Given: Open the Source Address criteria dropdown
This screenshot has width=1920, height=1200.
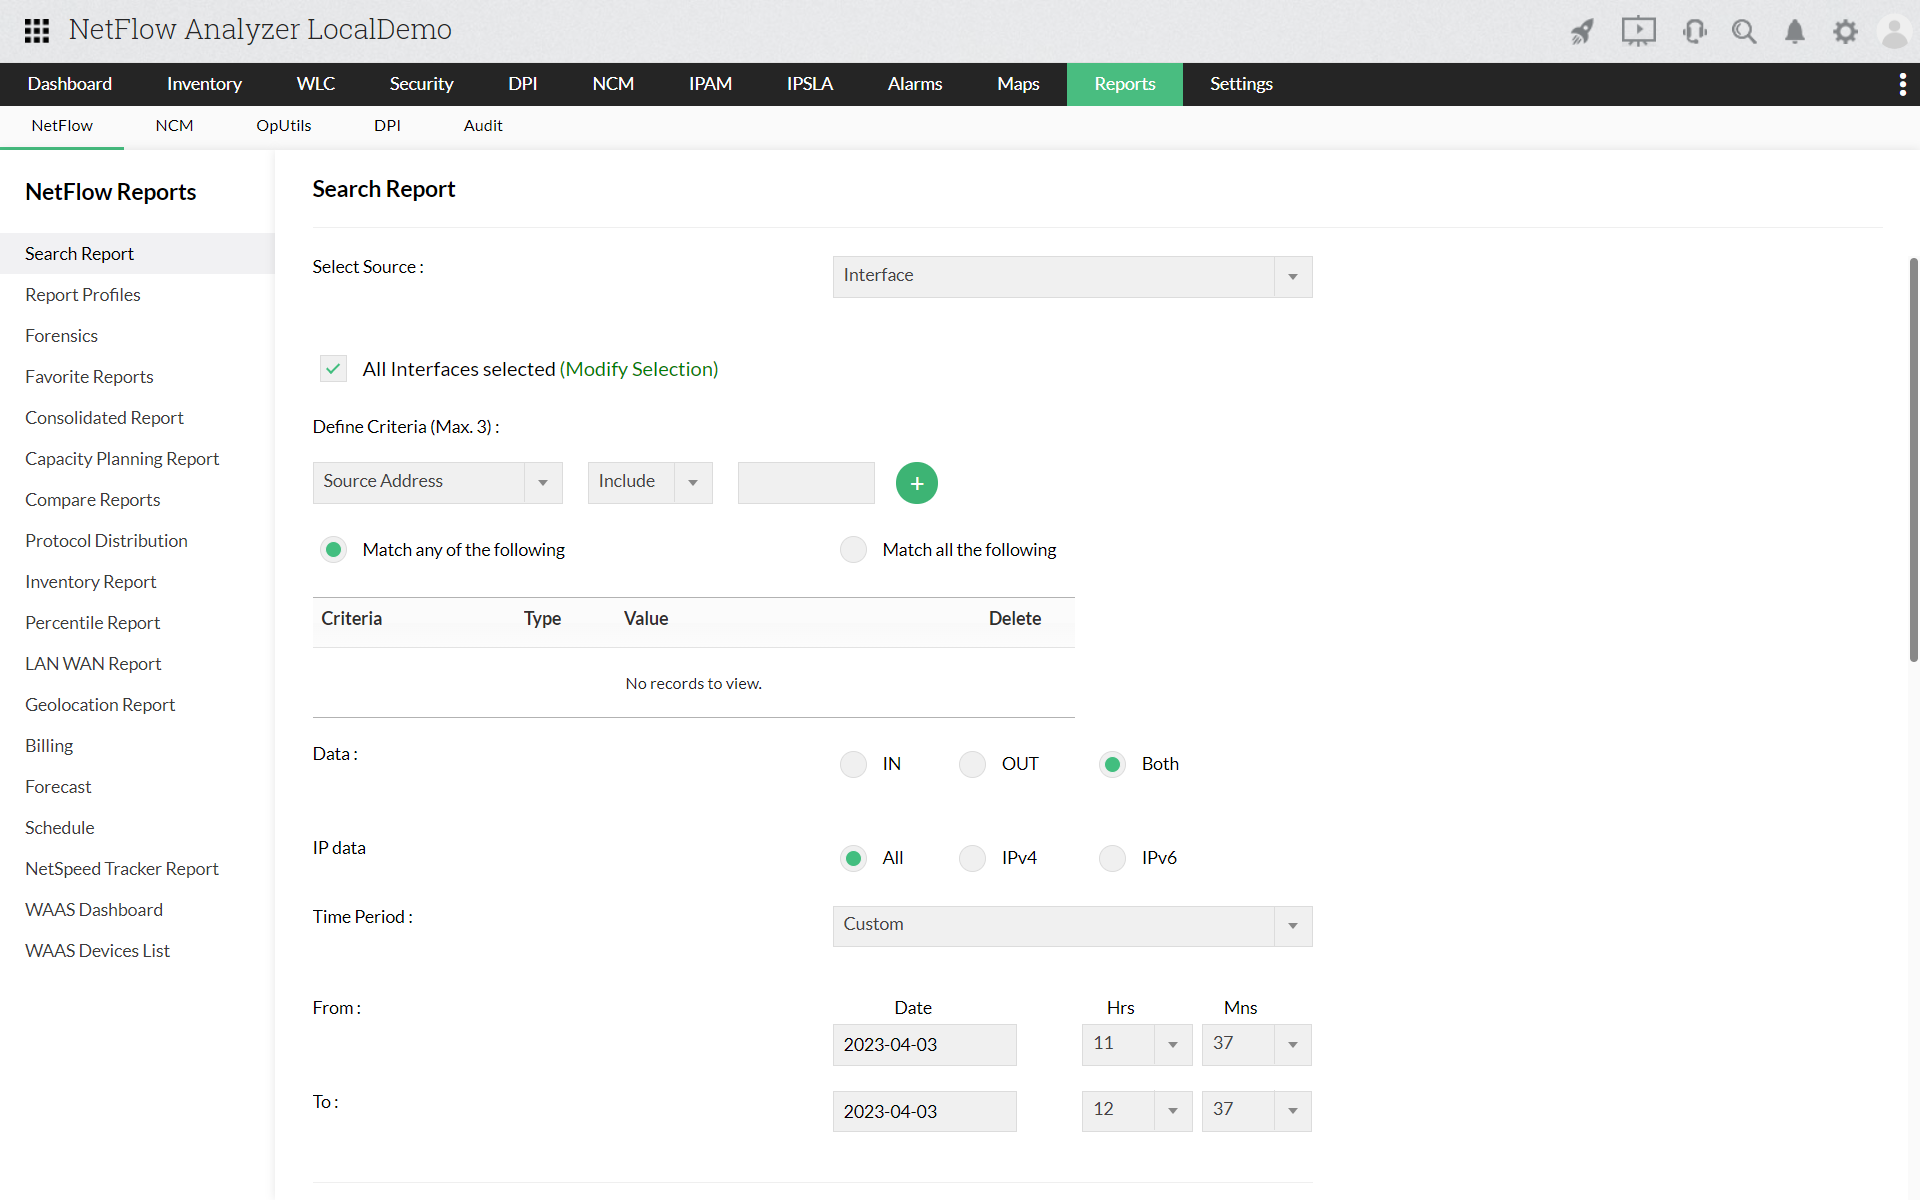Looking at the screenshot, I should tap(437, 482).
